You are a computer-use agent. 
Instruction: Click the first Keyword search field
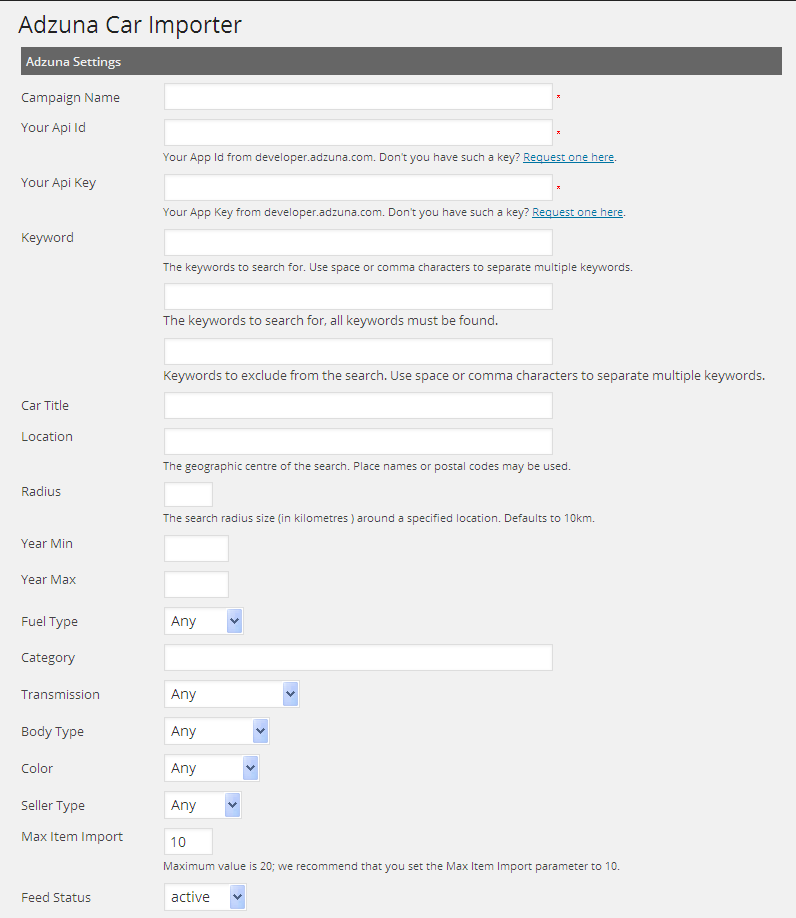pos(358,243)
